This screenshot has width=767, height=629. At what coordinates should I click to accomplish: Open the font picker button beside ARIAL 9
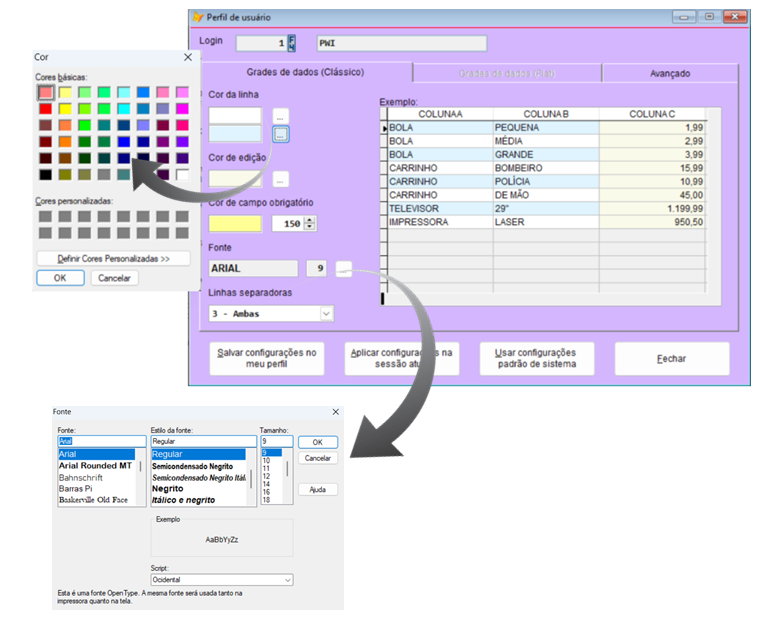point(343,268)
